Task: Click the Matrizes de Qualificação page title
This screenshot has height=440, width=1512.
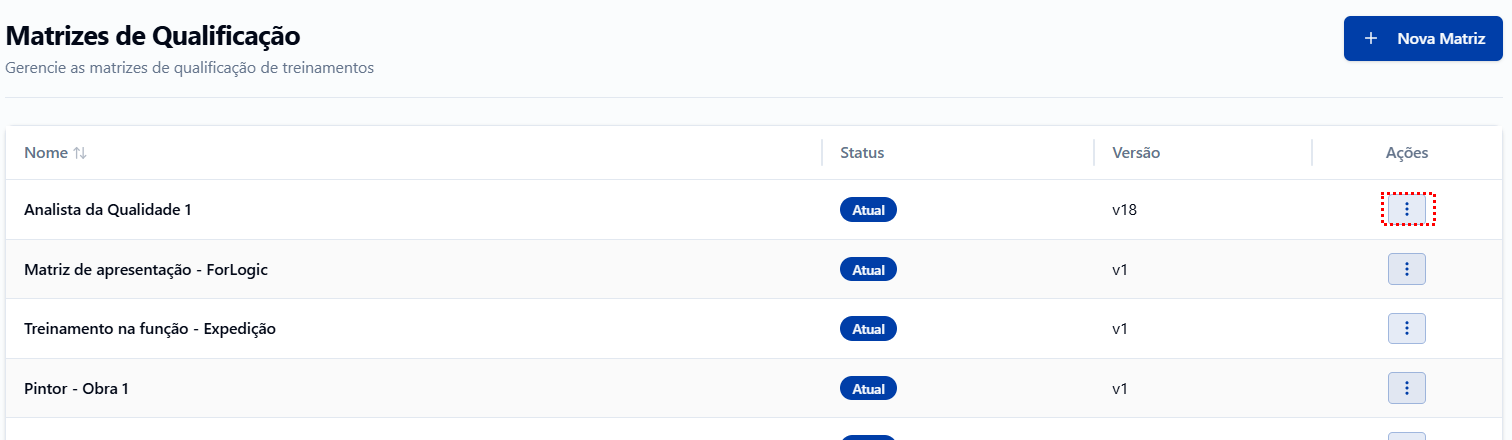Action: 153,37
